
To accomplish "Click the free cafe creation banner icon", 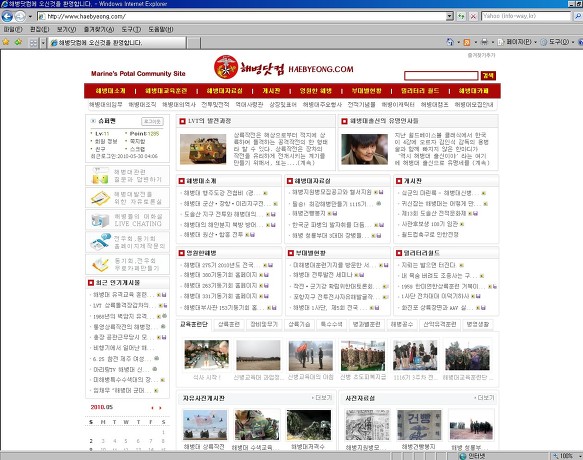I will pyautogui.click(x=100, y=264).
